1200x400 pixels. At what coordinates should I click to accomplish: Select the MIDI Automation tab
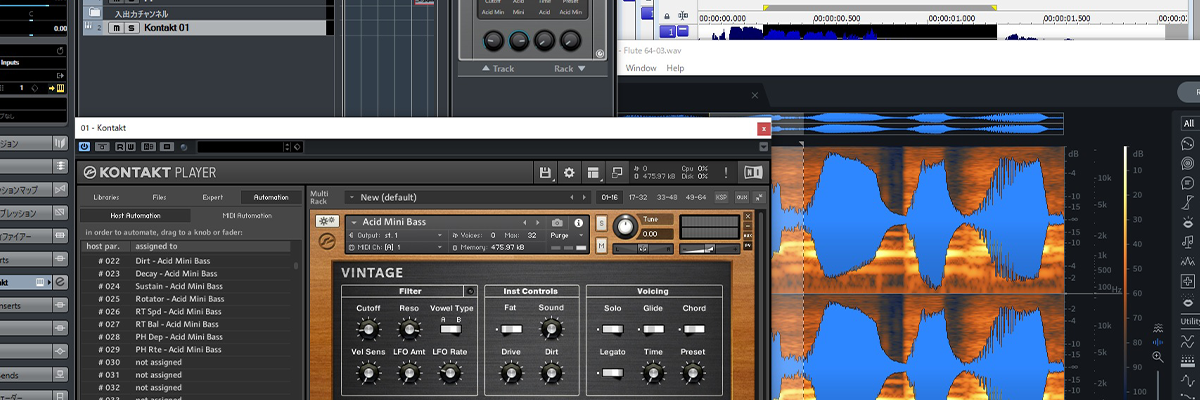pyautogui.click(x=246, y=215)
